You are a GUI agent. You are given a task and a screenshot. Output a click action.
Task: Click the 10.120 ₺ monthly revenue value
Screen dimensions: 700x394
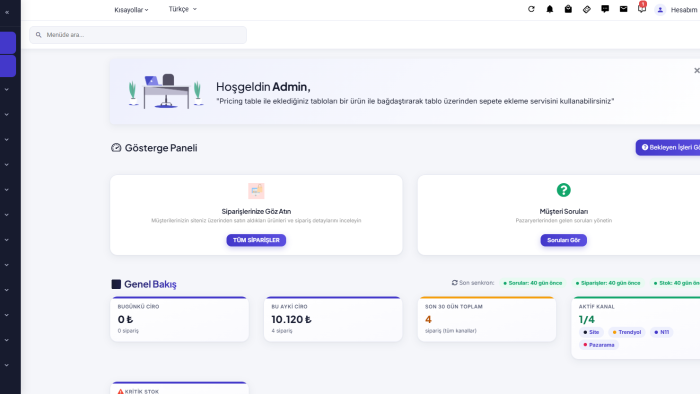click(x=291, y=319)
